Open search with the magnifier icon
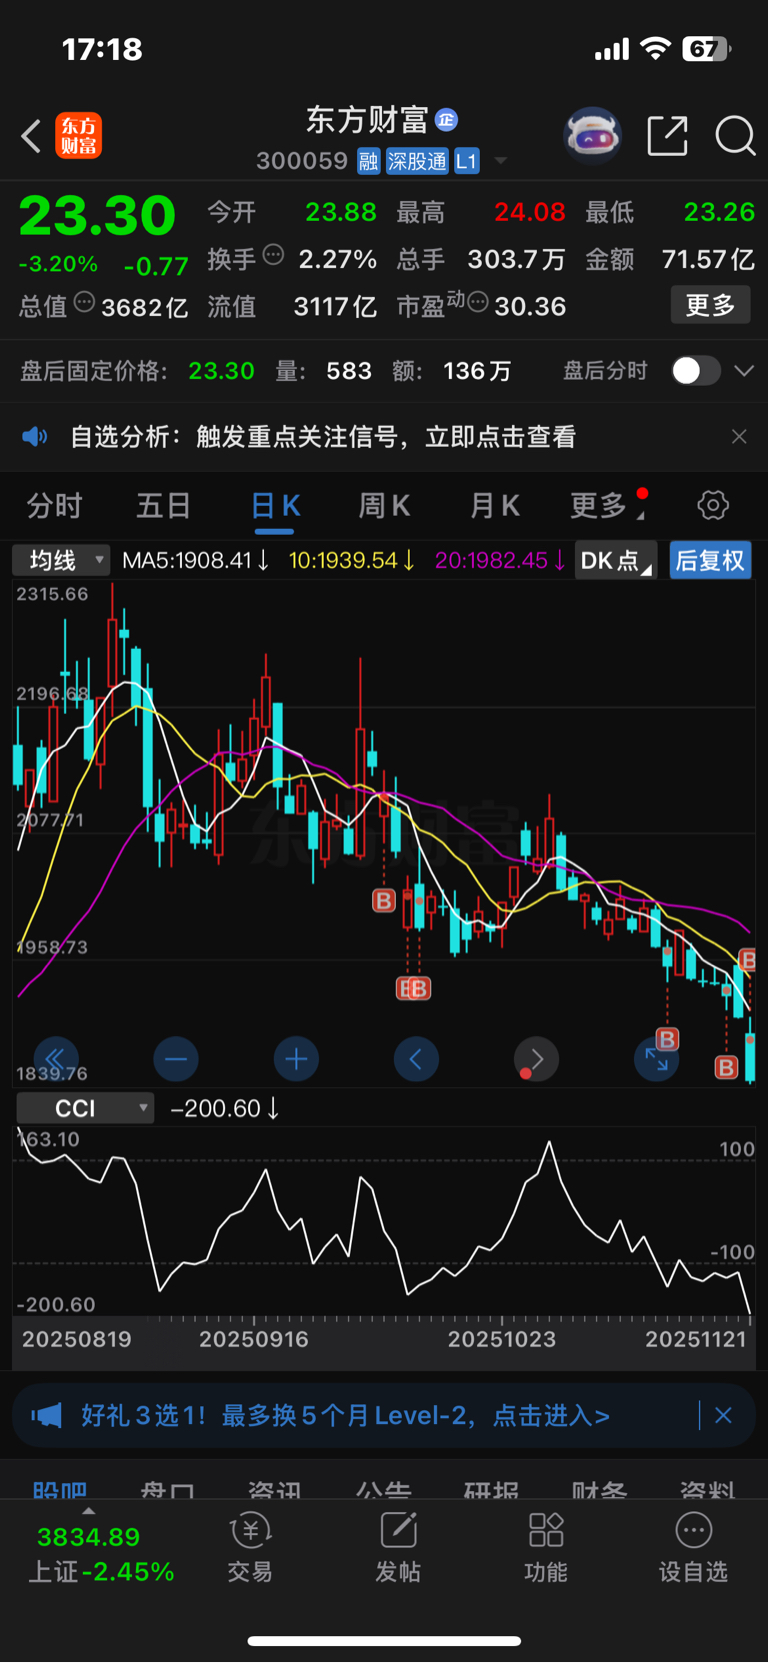The width and height of the screenshot is (768, 1663). [735, 136]
